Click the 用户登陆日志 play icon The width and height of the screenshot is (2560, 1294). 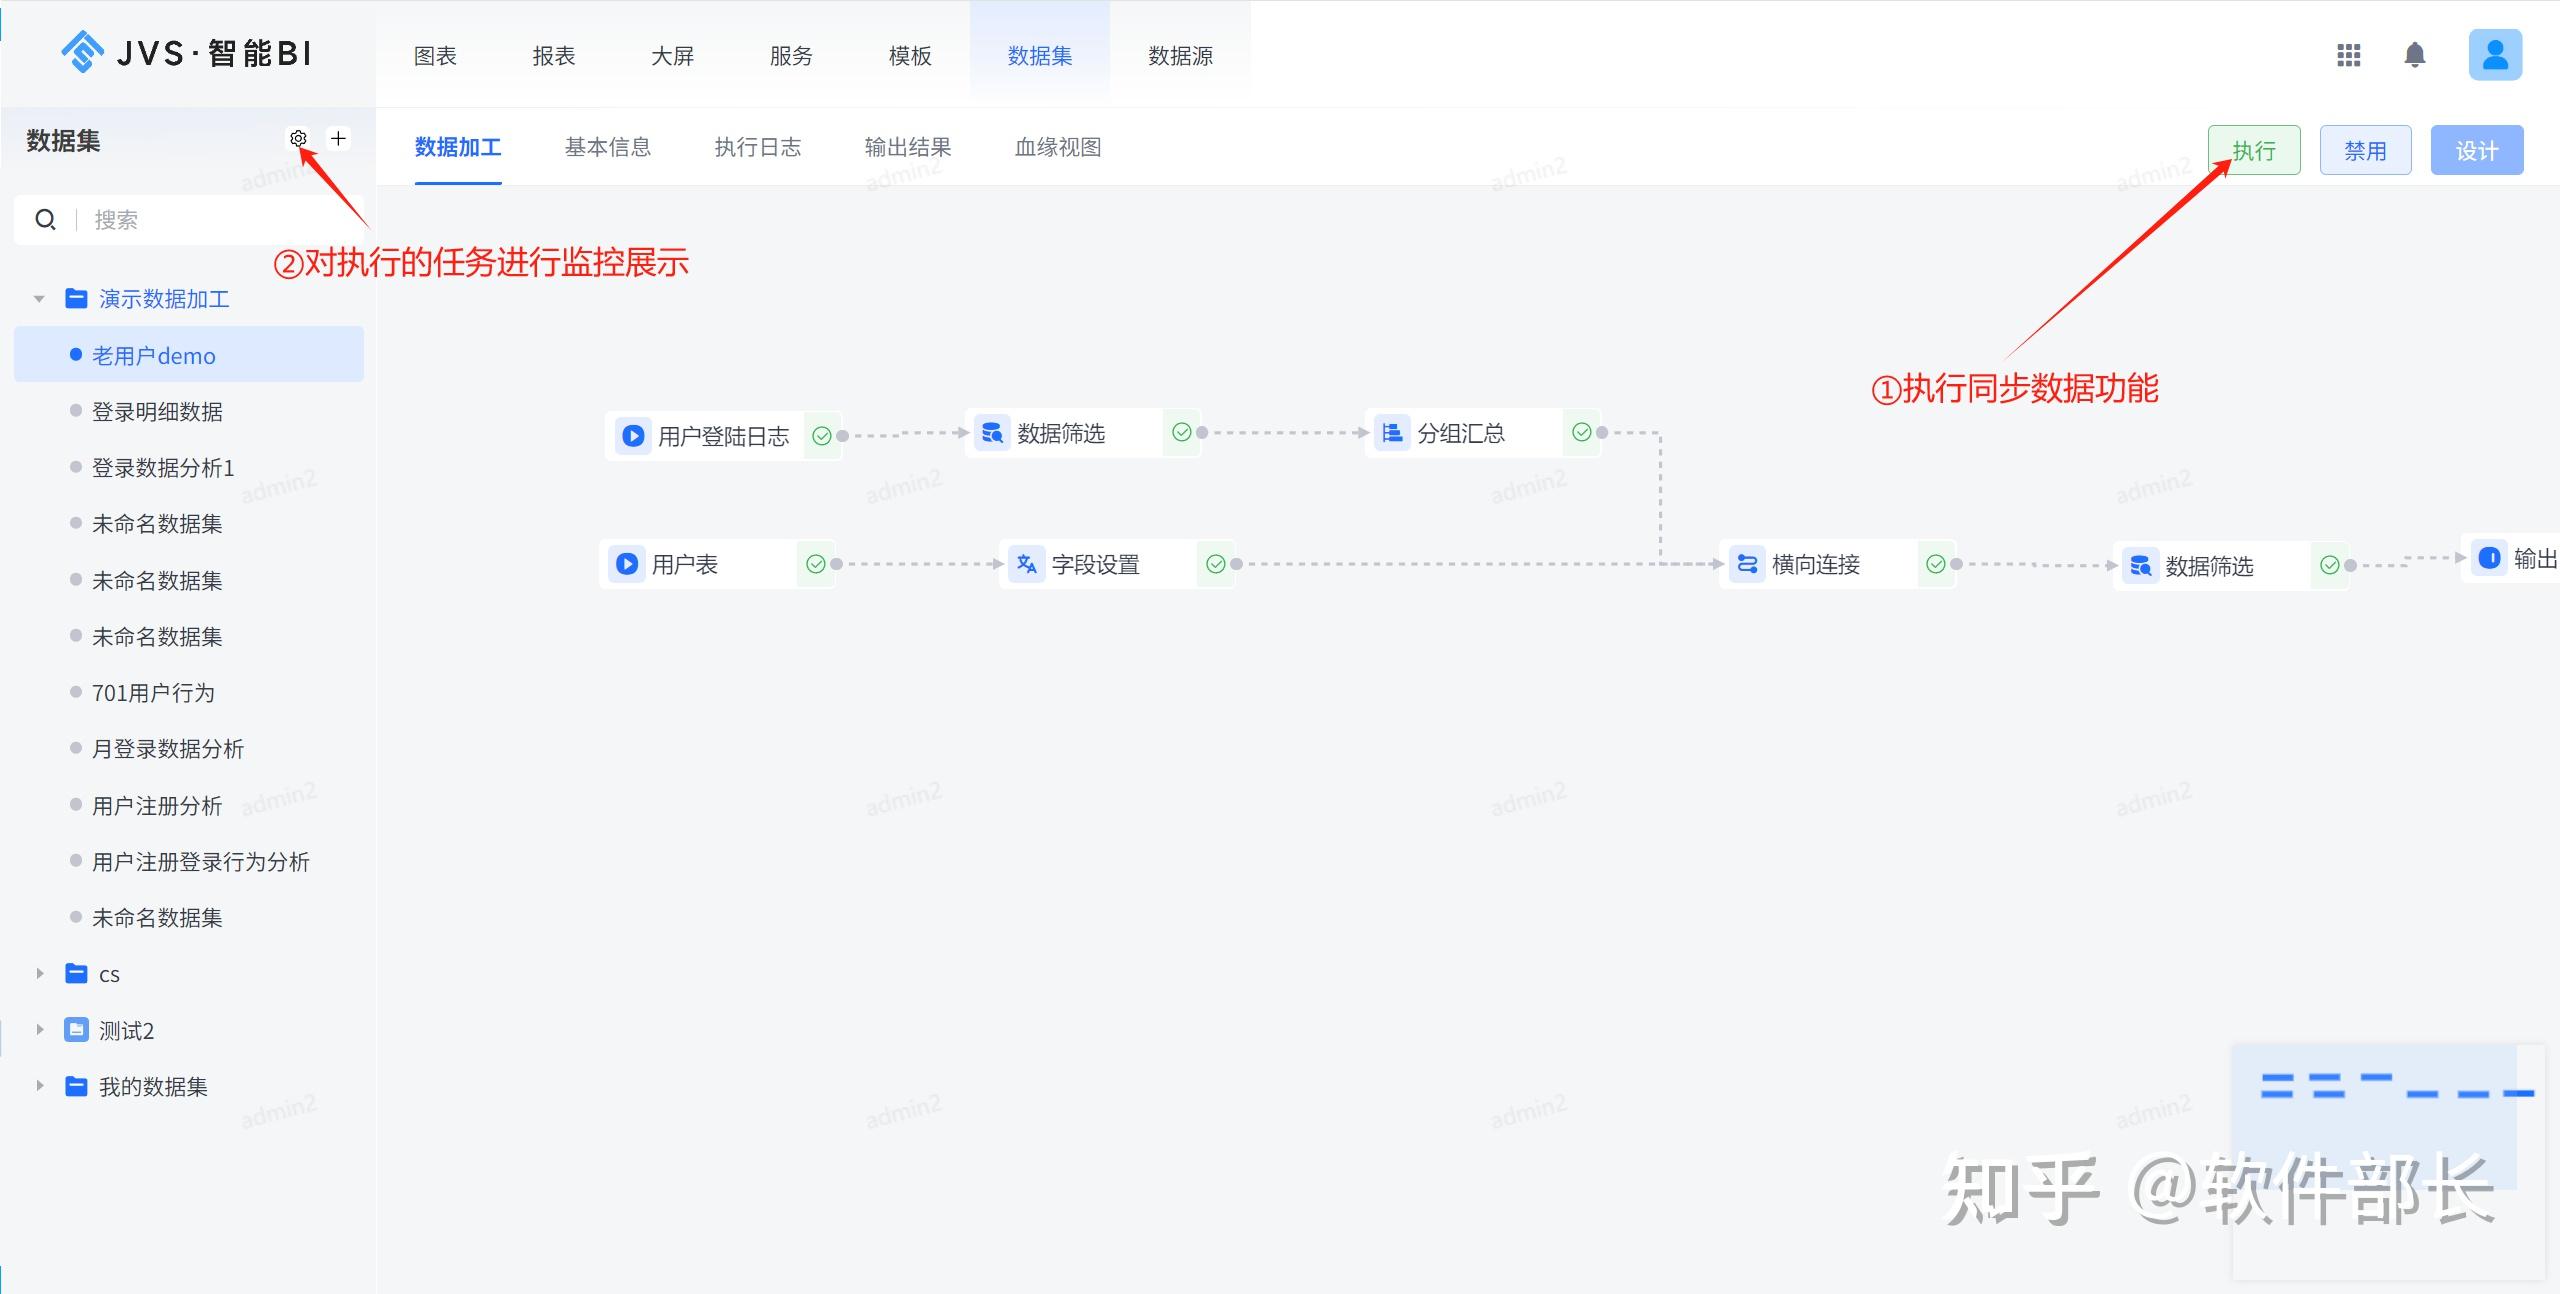633,436
